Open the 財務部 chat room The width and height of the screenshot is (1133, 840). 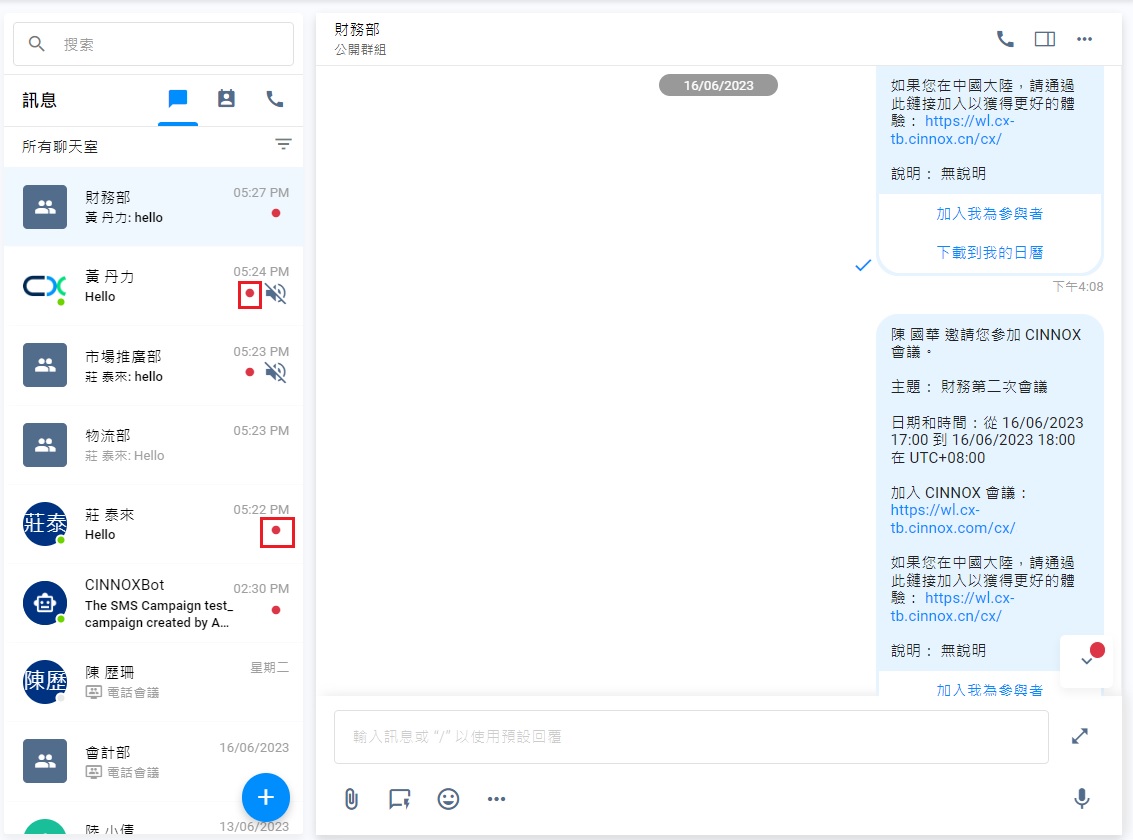tap(153, 207)
